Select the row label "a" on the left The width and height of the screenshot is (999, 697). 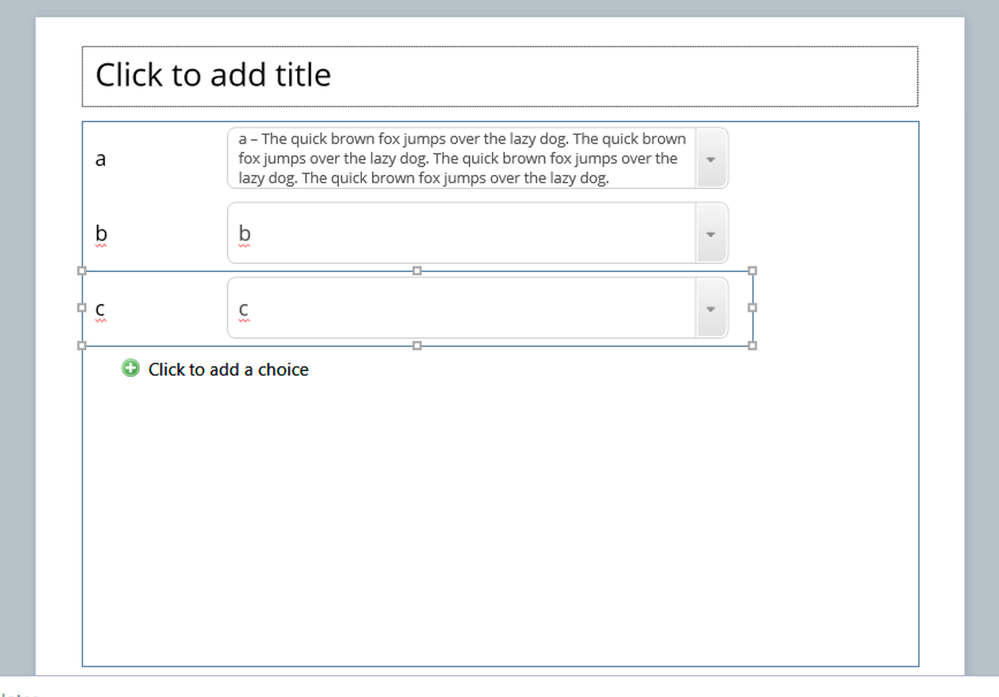pos(100,159)
